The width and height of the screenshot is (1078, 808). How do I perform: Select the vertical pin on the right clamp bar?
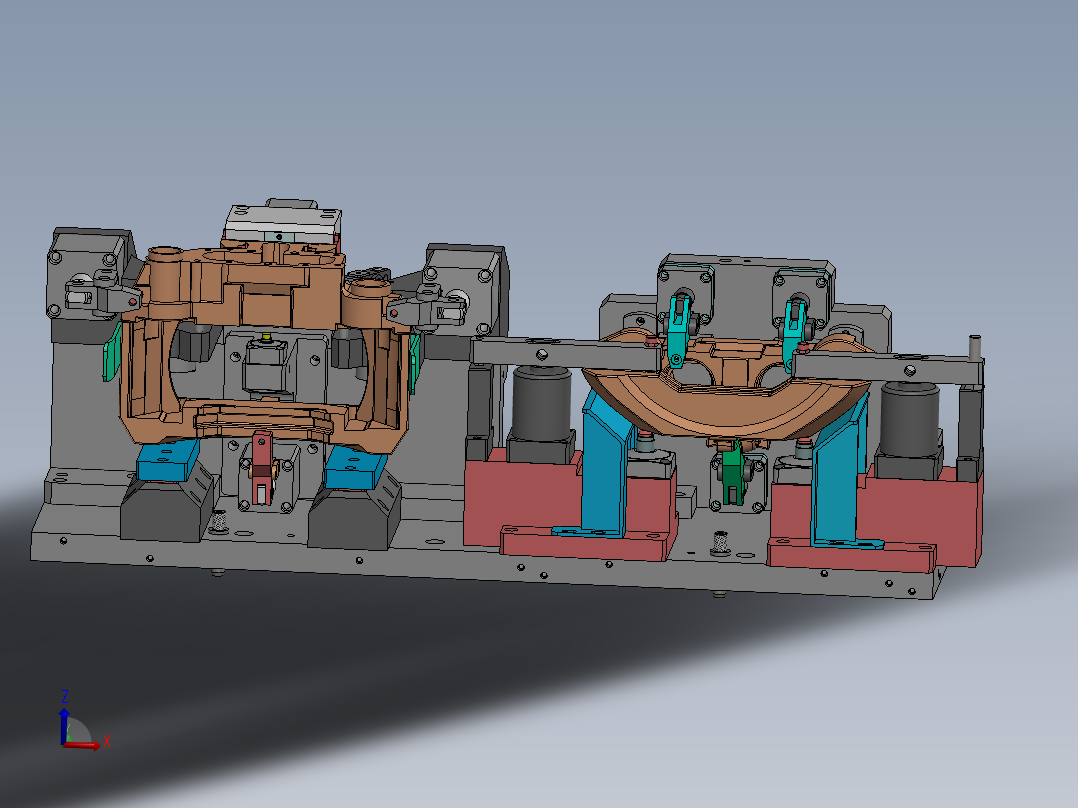pos(974,347)
